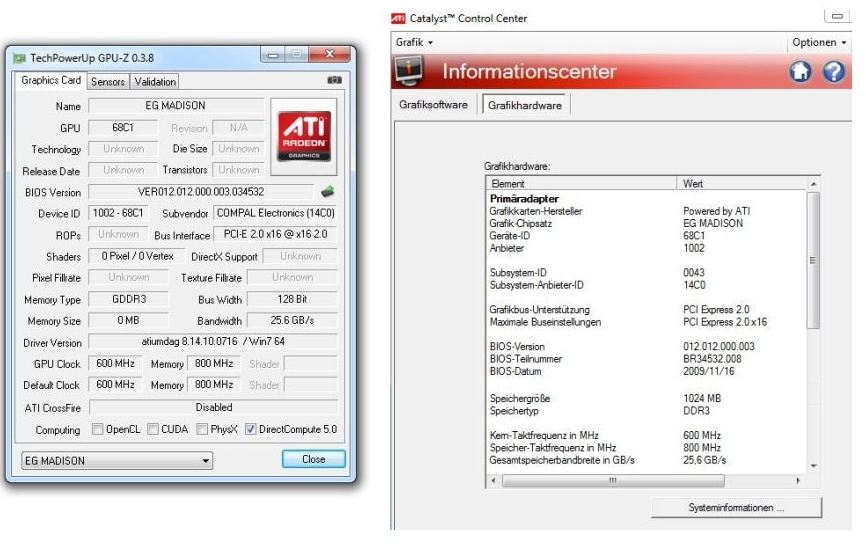Click the ATI CrossFire field showing Disabled
The width and height of the screenshot is (866, 549).
pos(213,408)
